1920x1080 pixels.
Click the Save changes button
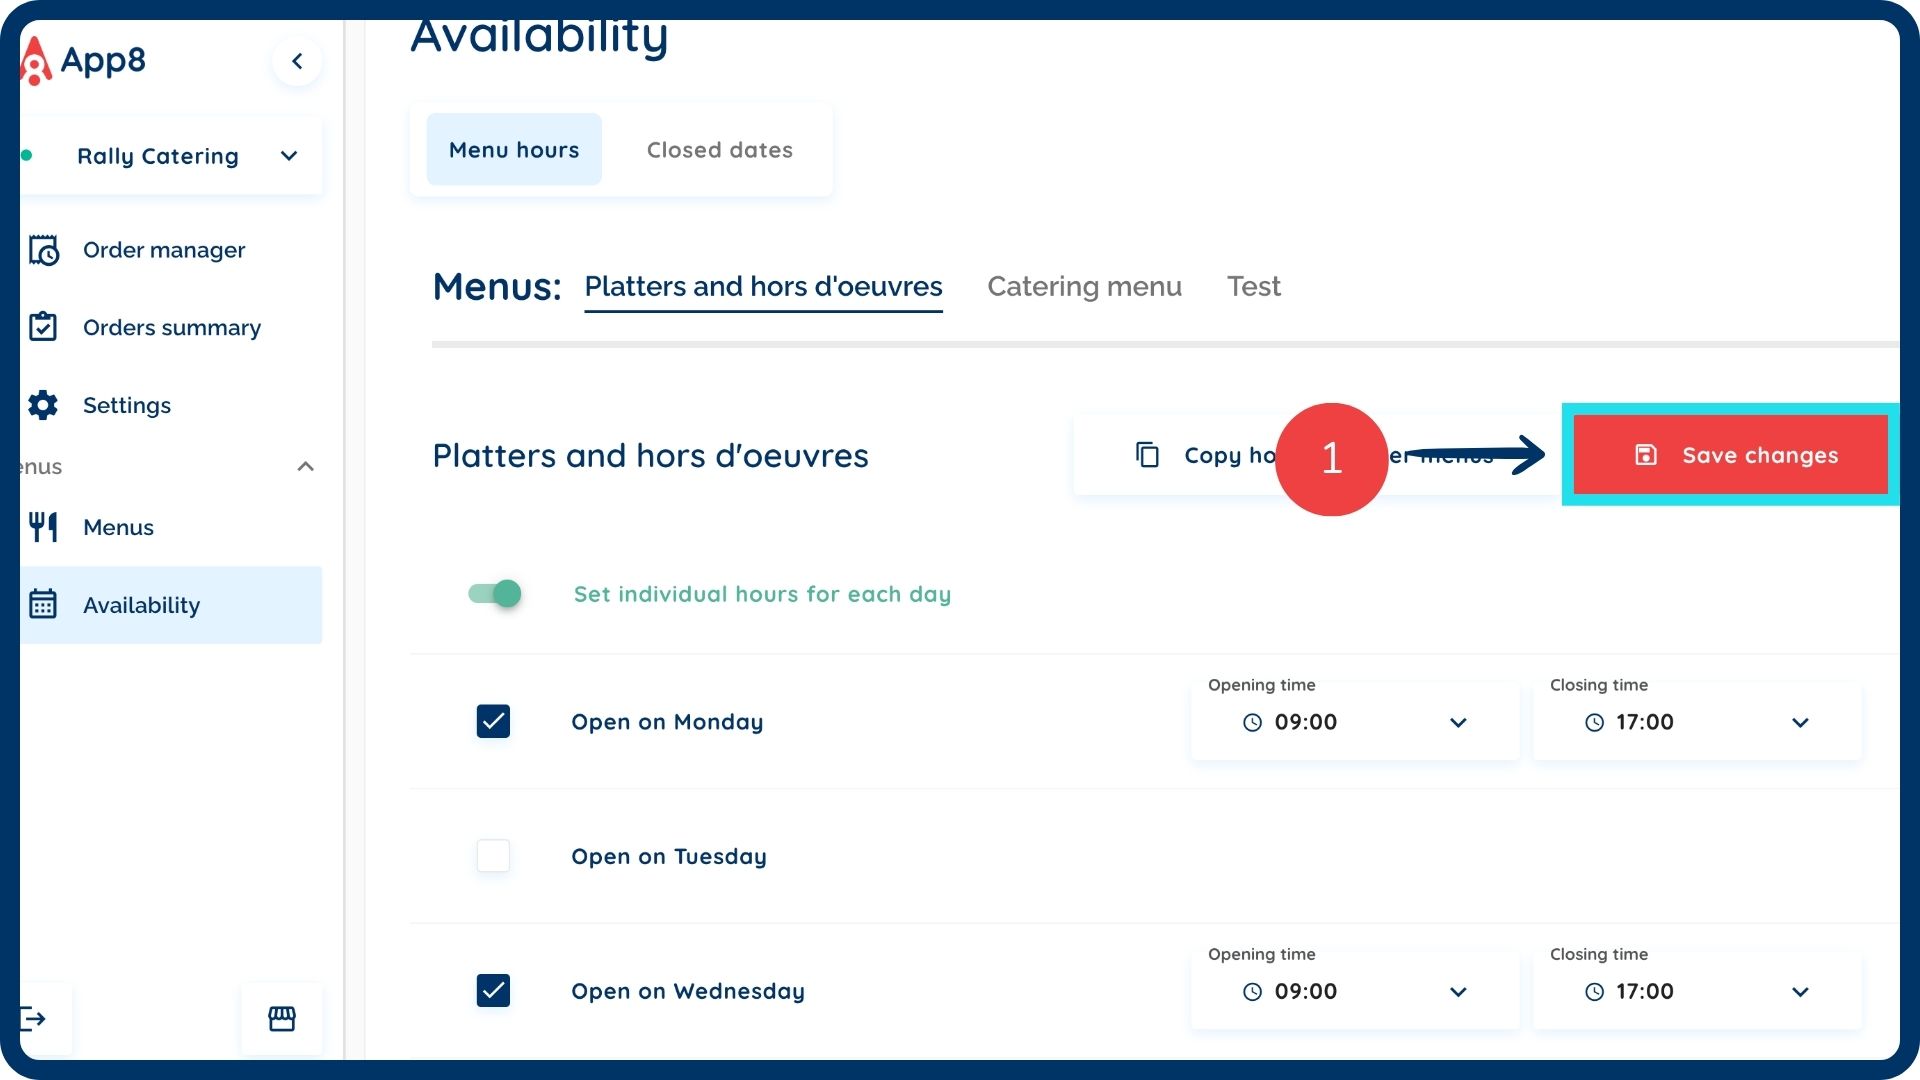pyautogui.click(x=1730, y=455)
